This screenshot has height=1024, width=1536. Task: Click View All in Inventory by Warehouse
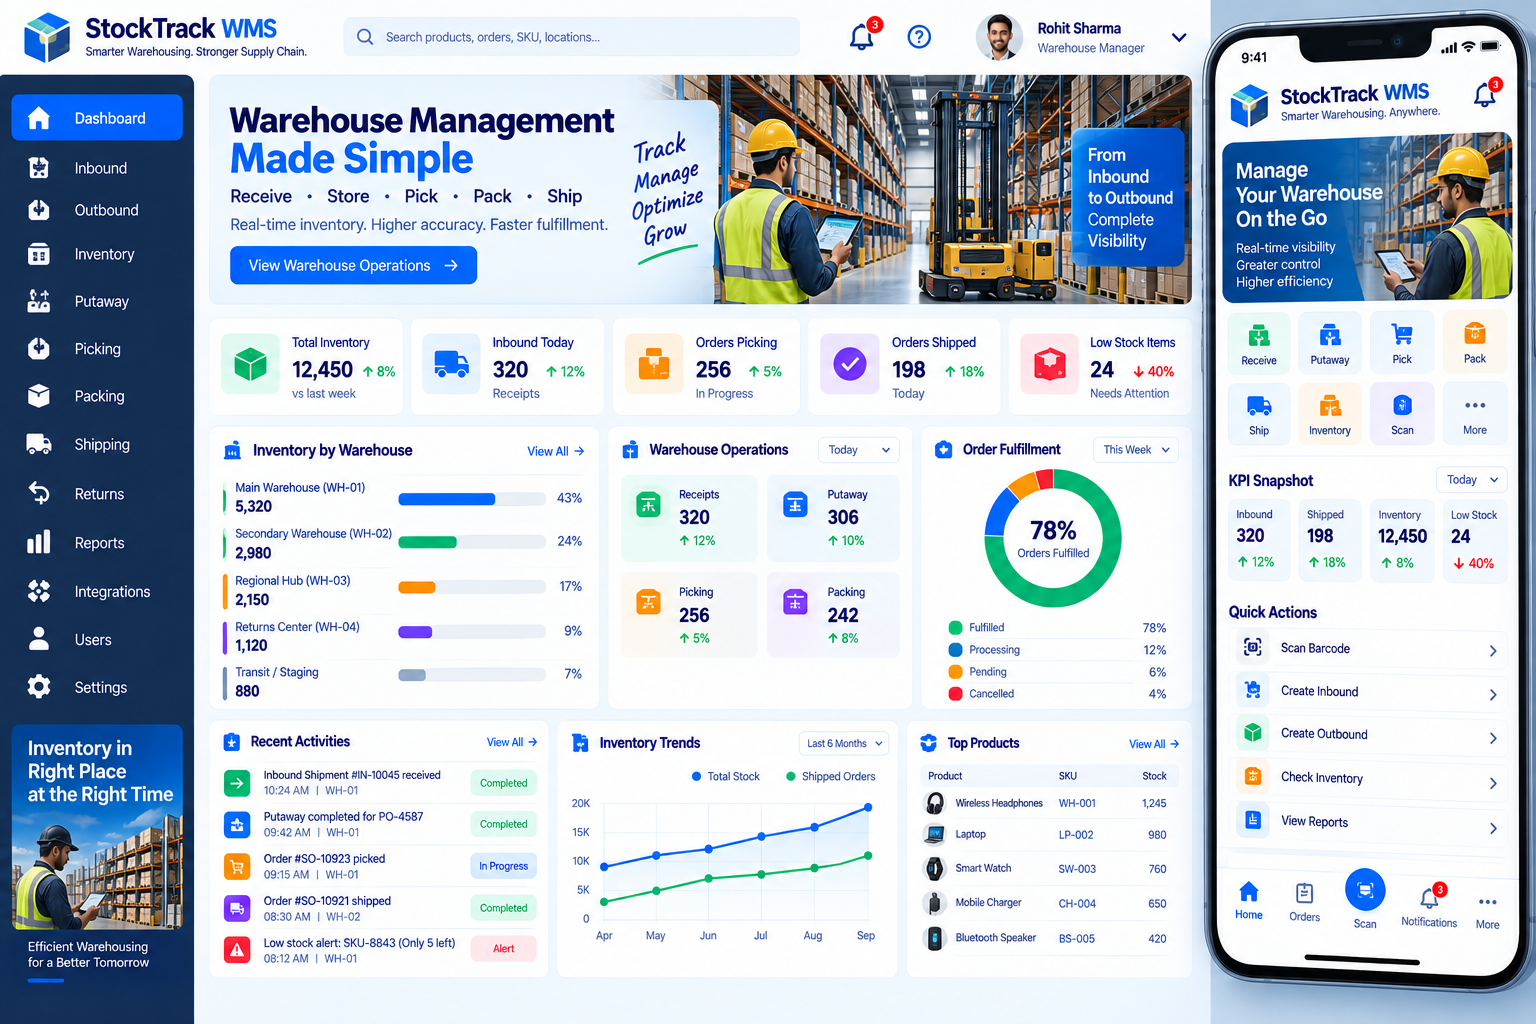point(555,451)
